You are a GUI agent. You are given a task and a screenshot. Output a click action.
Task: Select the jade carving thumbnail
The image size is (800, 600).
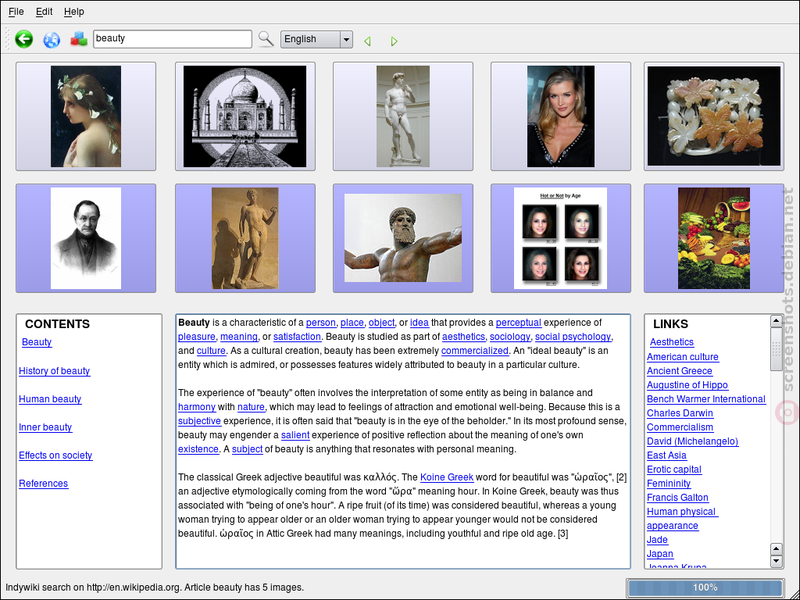pos(714,116)
